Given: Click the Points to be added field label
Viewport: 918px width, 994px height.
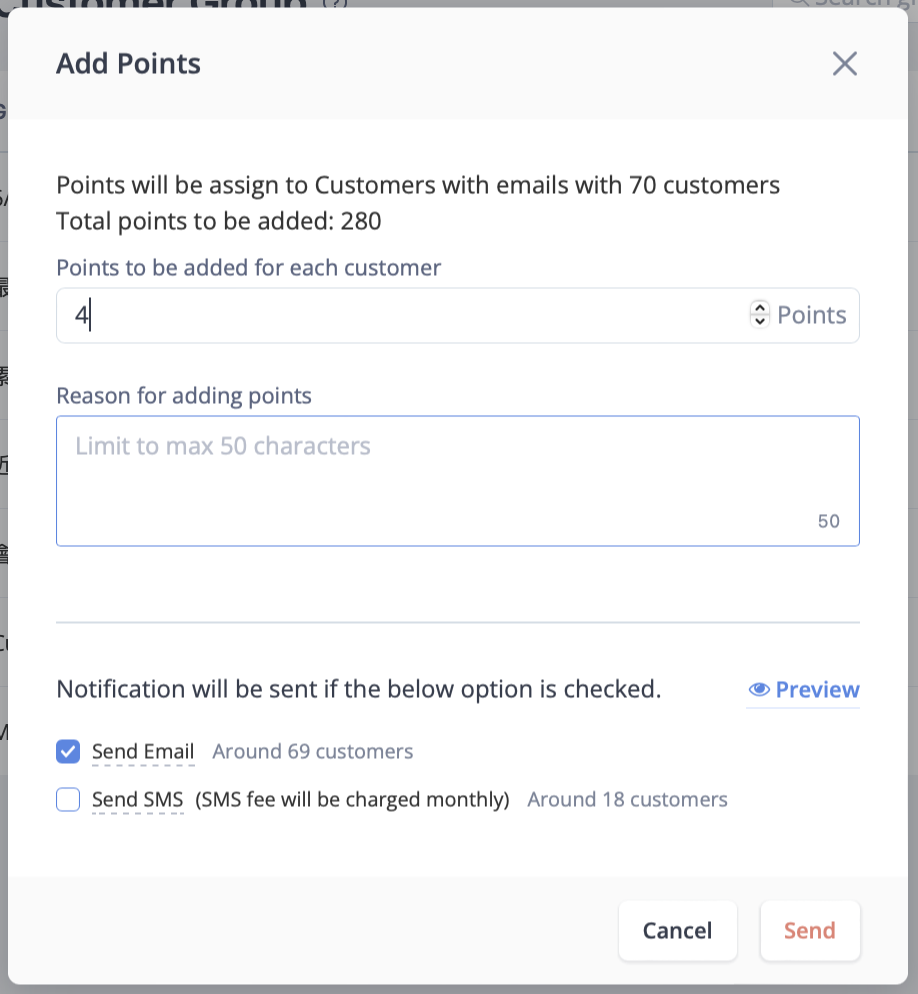Looking at the screenshot, I should (249, 268).
